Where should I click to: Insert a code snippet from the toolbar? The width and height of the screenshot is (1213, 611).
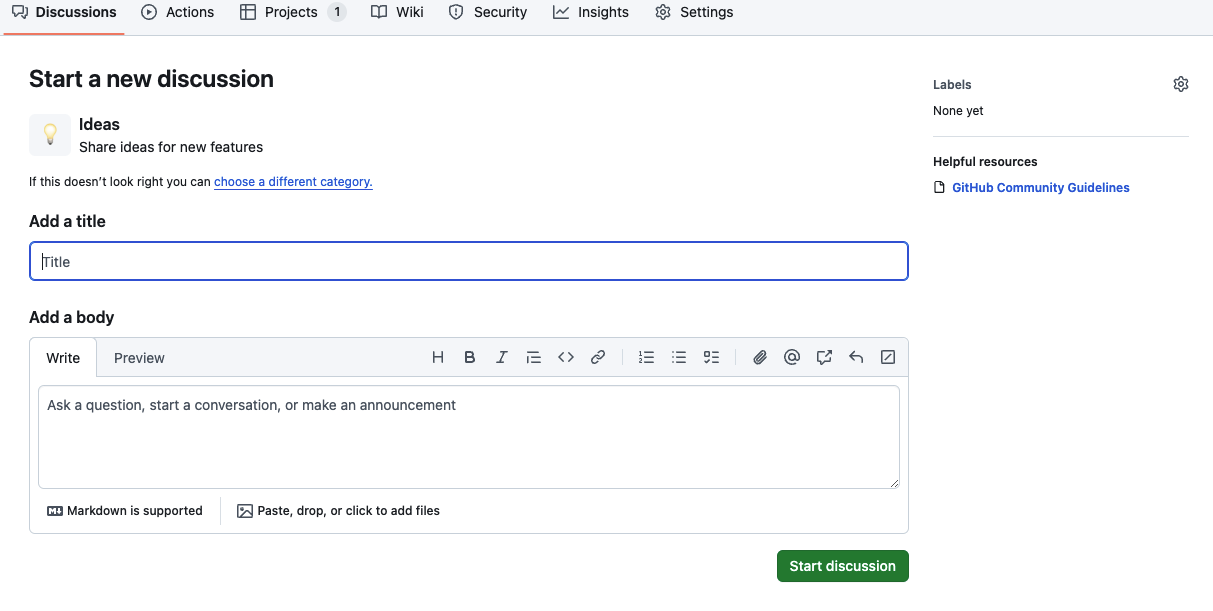click(x=566, y=357)
